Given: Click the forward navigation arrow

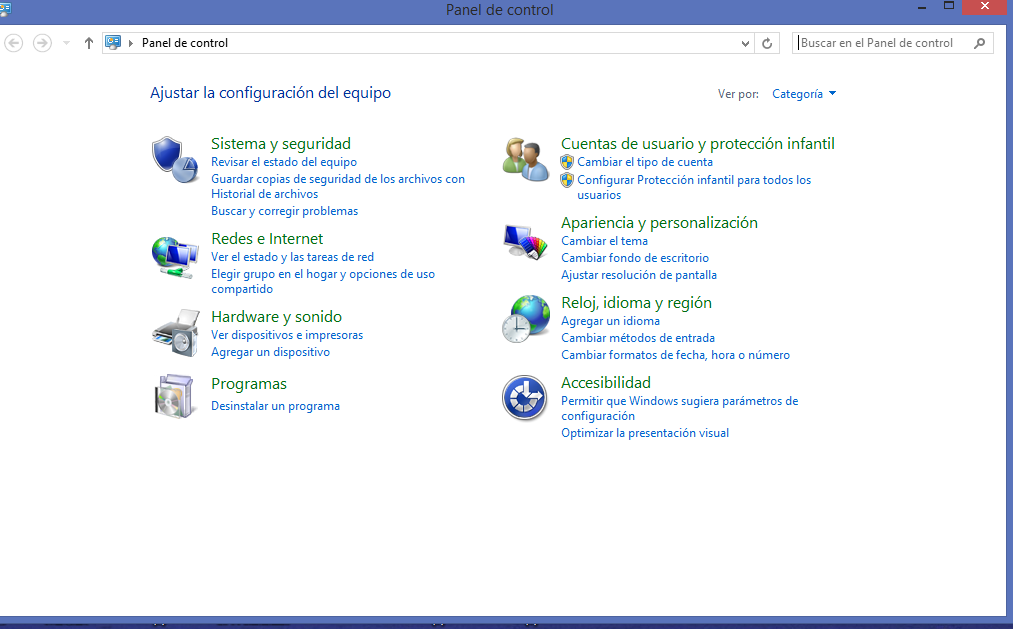Looking at the screenshot, I should [x=42, y=43].
